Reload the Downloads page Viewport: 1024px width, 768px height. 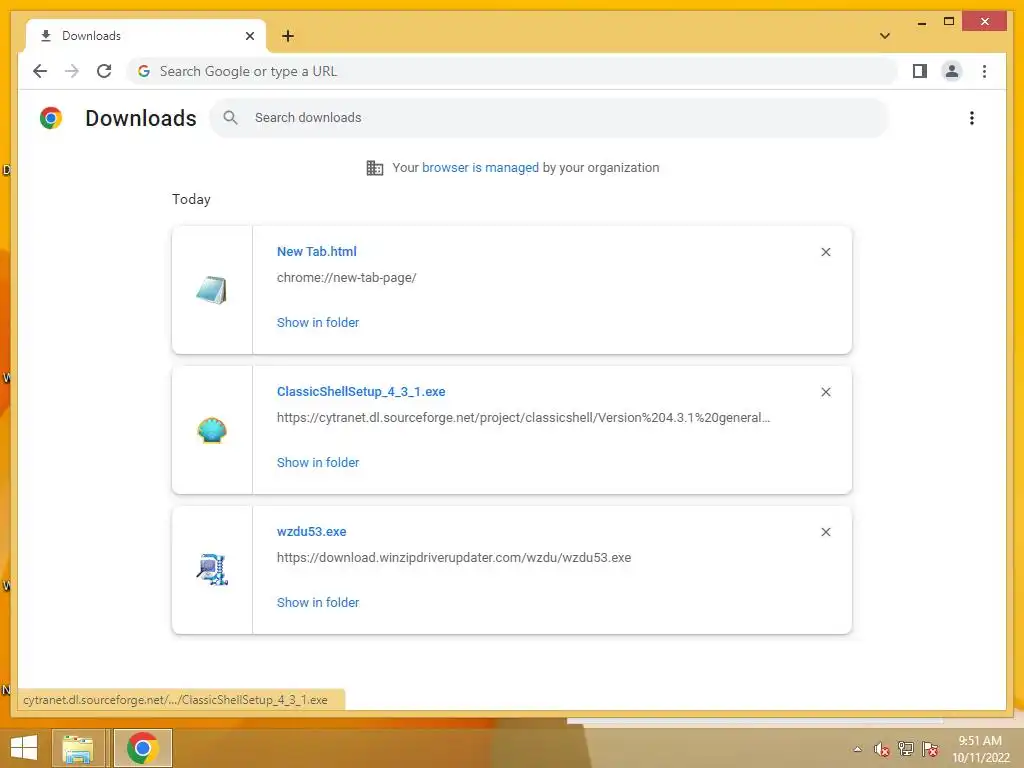[x=104, y=71]
